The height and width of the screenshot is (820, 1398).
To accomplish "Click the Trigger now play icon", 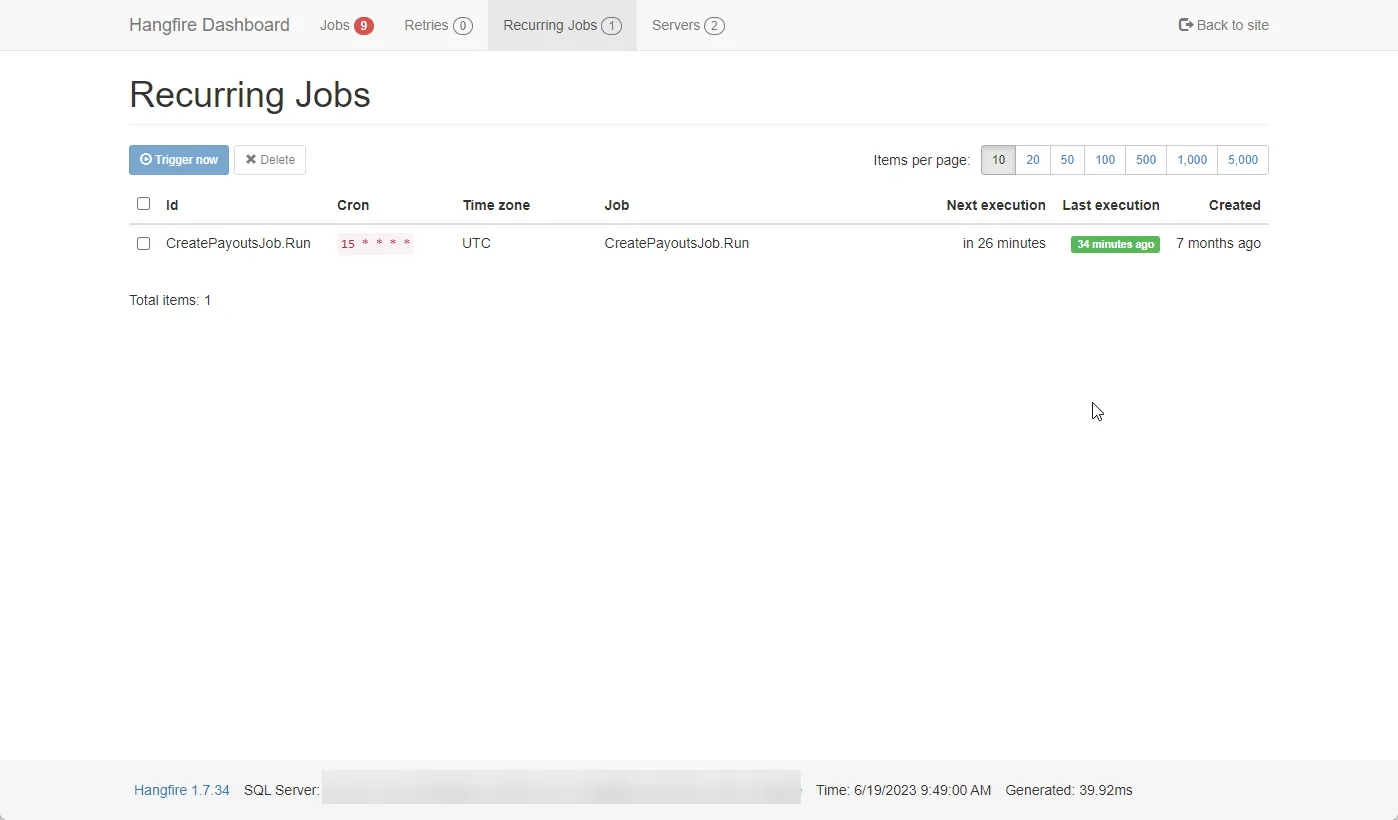I will [146, 160].
